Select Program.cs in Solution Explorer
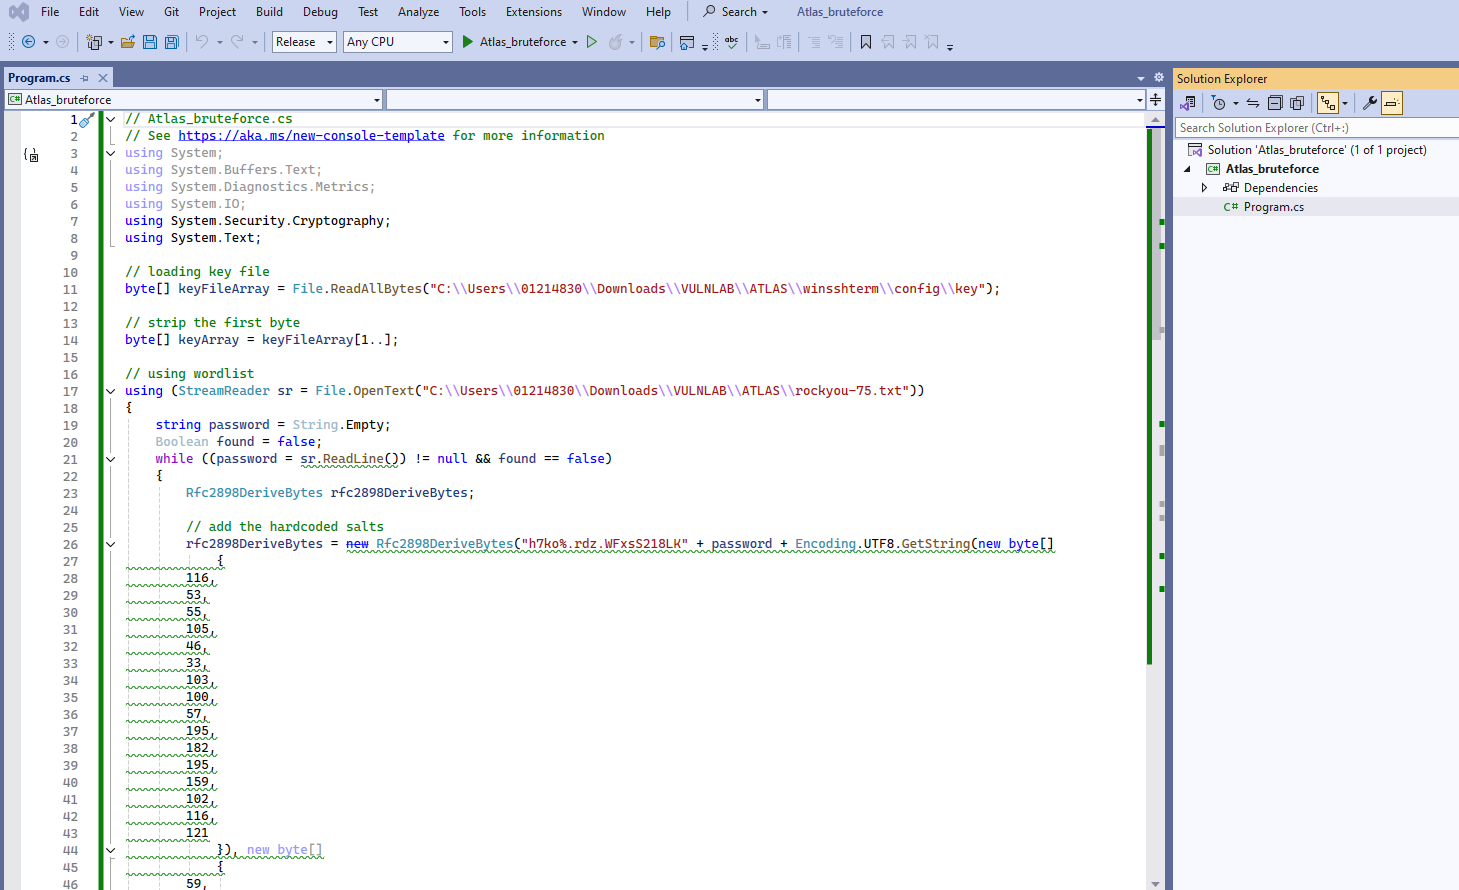The height and width of the screenshot is (890, 1459). coord(1273,207)
